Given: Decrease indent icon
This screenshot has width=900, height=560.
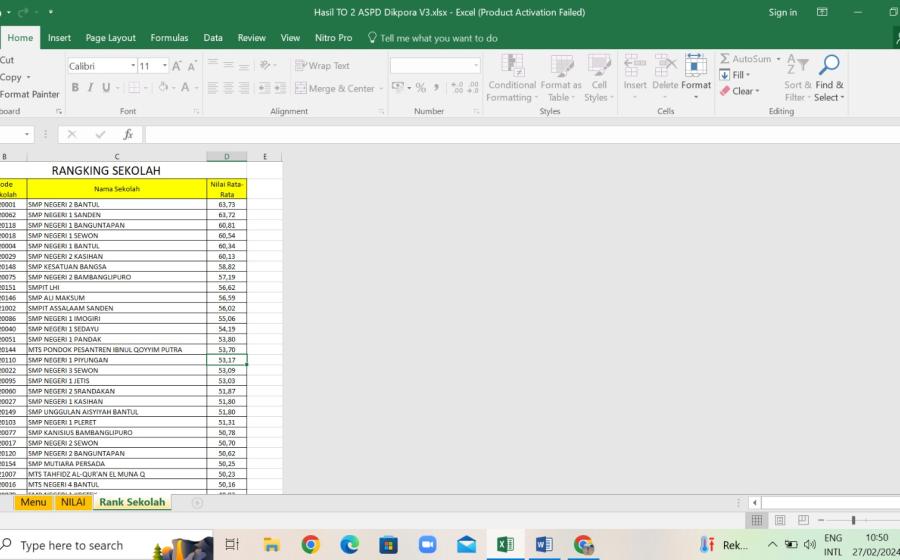Looking at the screenshot, I should point(264,88).
